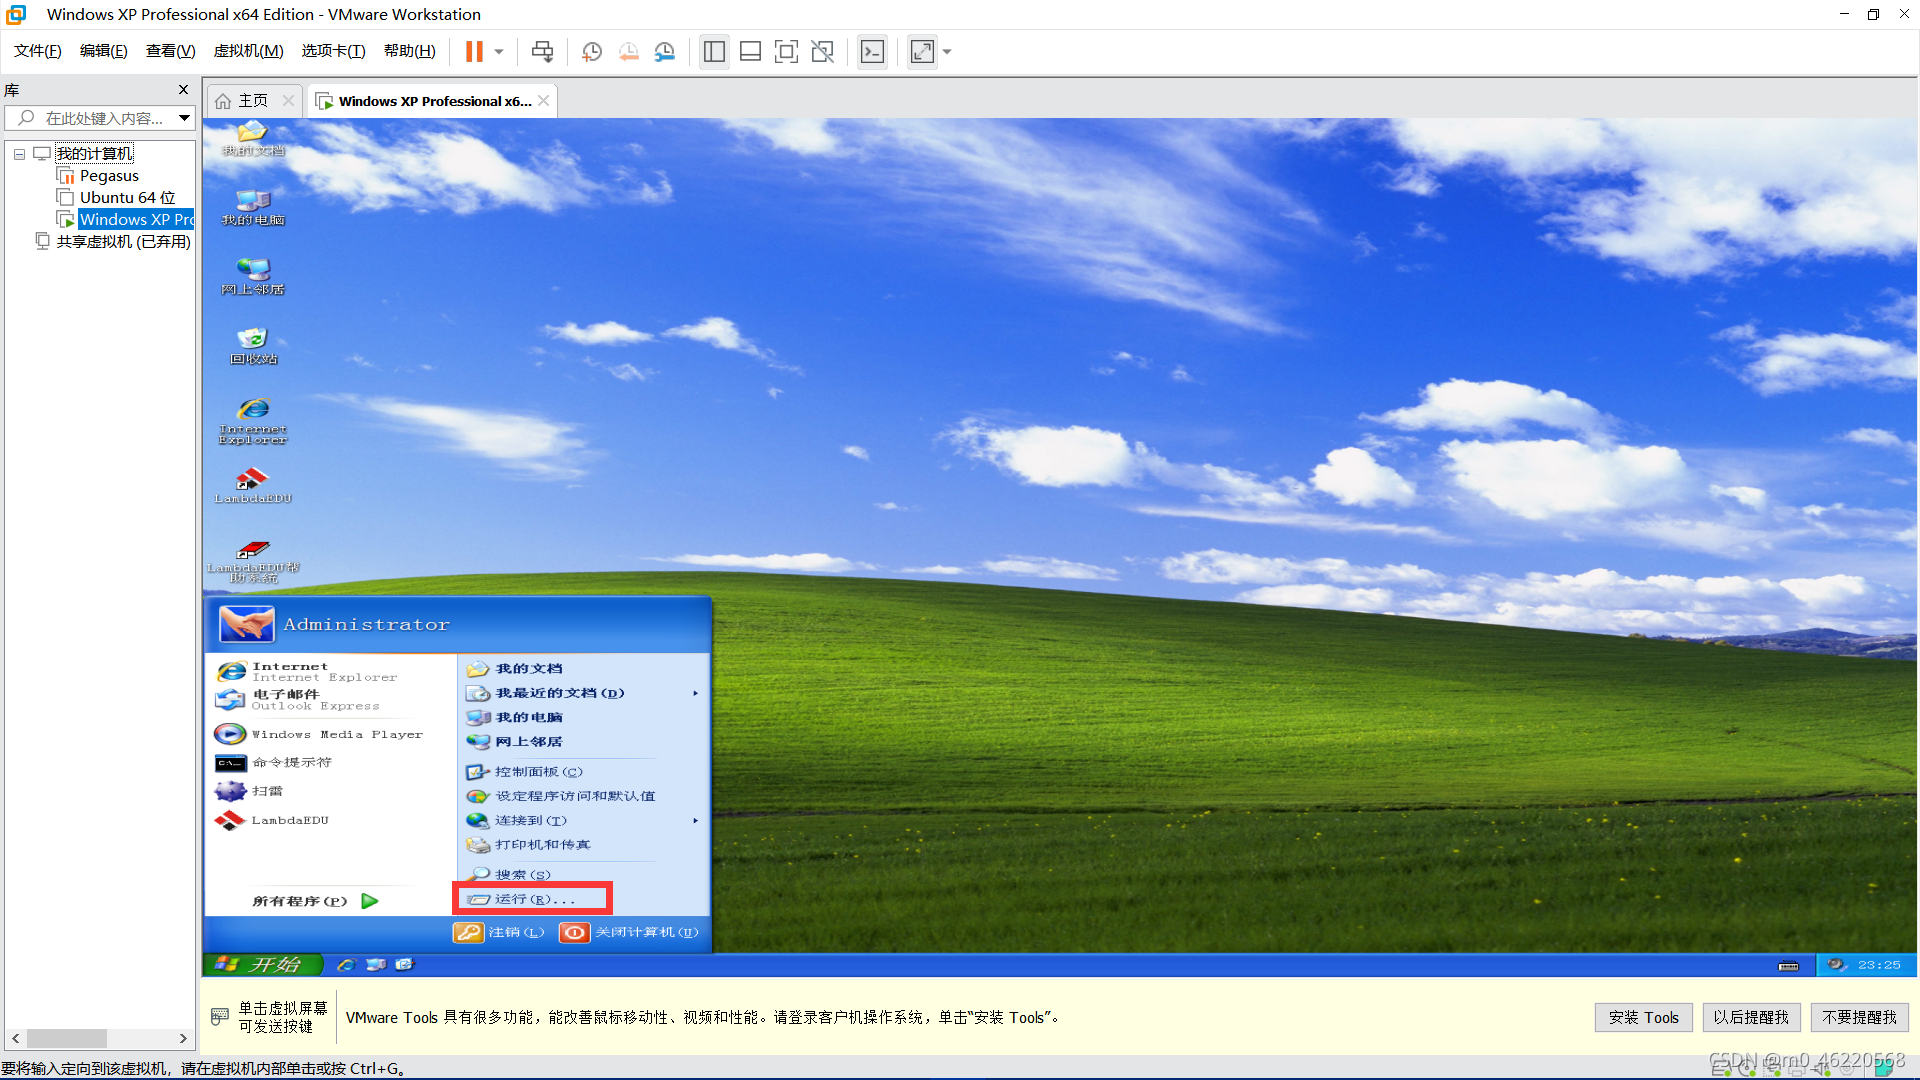1920x1080 pixels.
Task: Expand the fullscreen options dropdown
Action: pyautogui.click(x=946, y=51)
